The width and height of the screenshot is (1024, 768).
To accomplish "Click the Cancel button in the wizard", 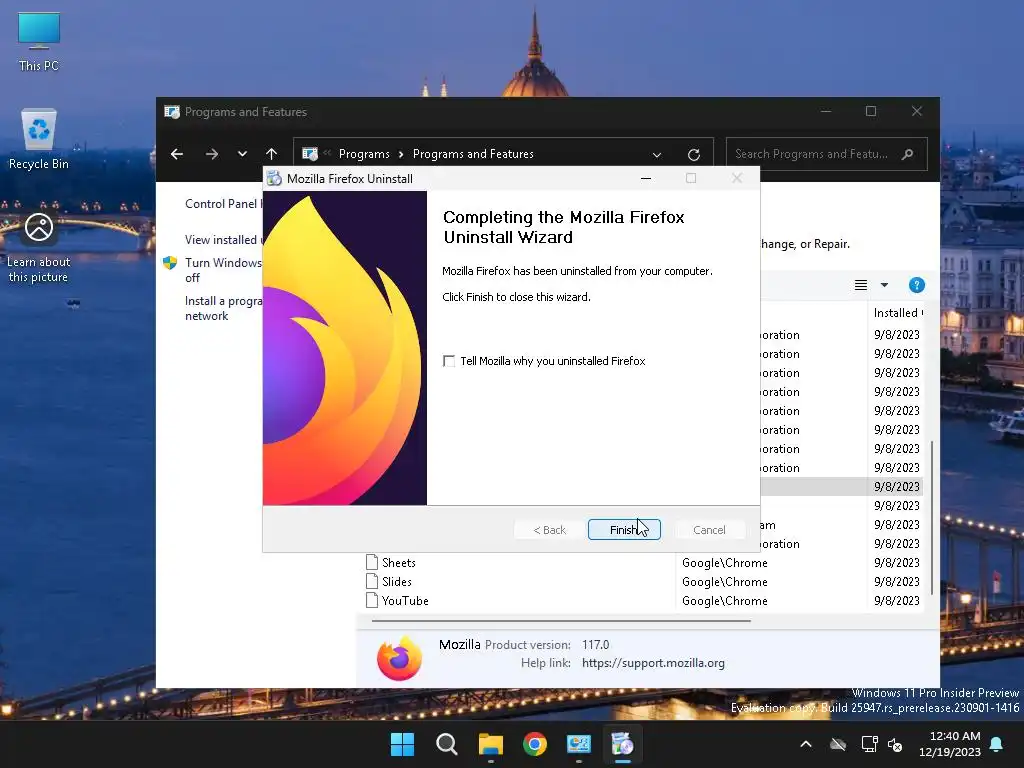I will [709, 530].
